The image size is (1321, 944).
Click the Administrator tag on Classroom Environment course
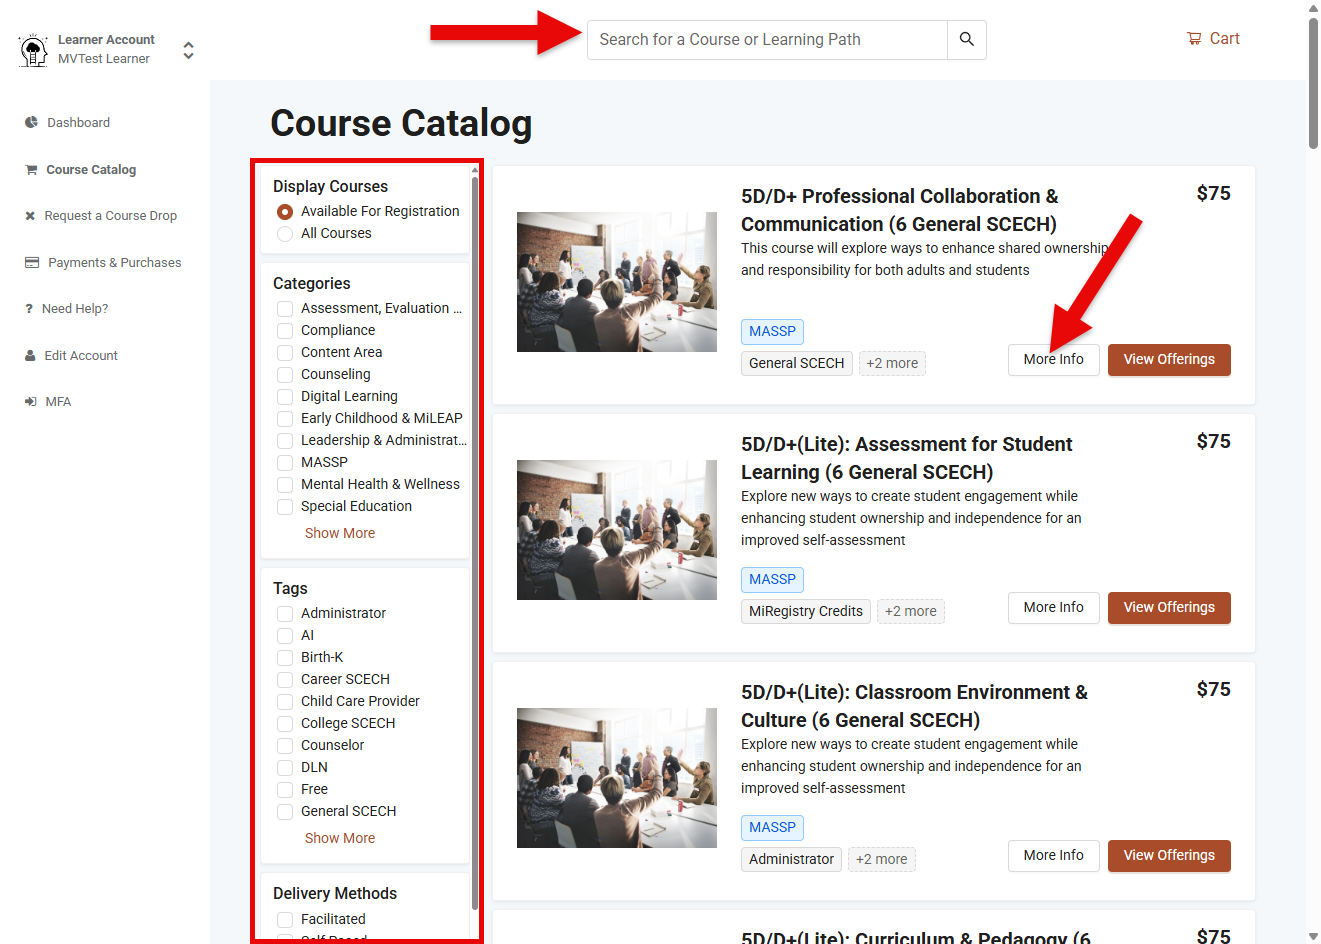(791, 859)
